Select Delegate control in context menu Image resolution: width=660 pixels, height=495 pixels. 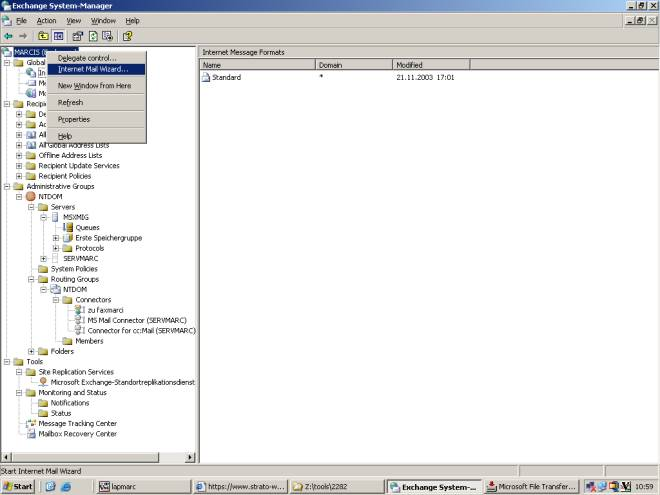pyautogui.click(x=87, y=57)
